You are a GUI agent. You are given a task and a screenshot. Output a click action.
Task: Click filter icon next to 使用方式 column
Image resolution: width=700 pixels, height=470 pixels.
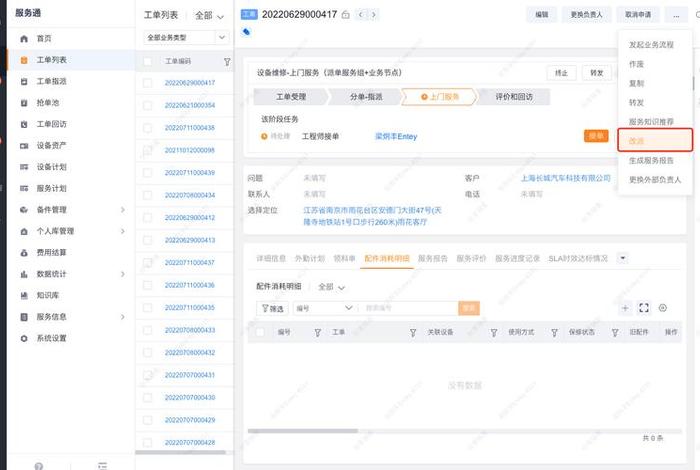coord(554,333)
